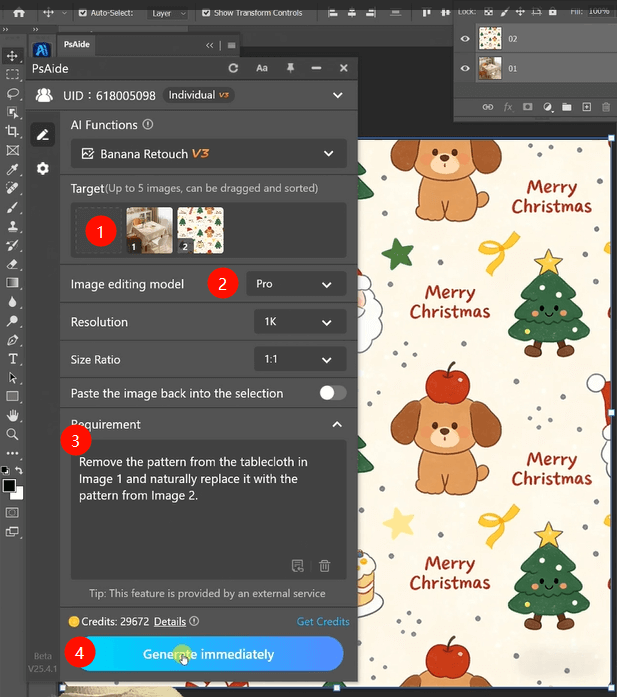Clear the requirement text with trash icon
The image size is (617, 697).
[324, 566]
